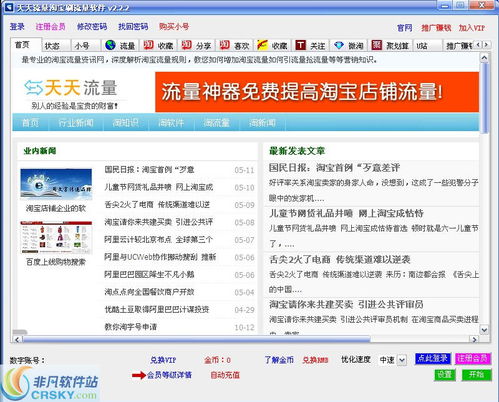
Task: Click the T icon on the 关注 tab
Action: tap(300, 45)
